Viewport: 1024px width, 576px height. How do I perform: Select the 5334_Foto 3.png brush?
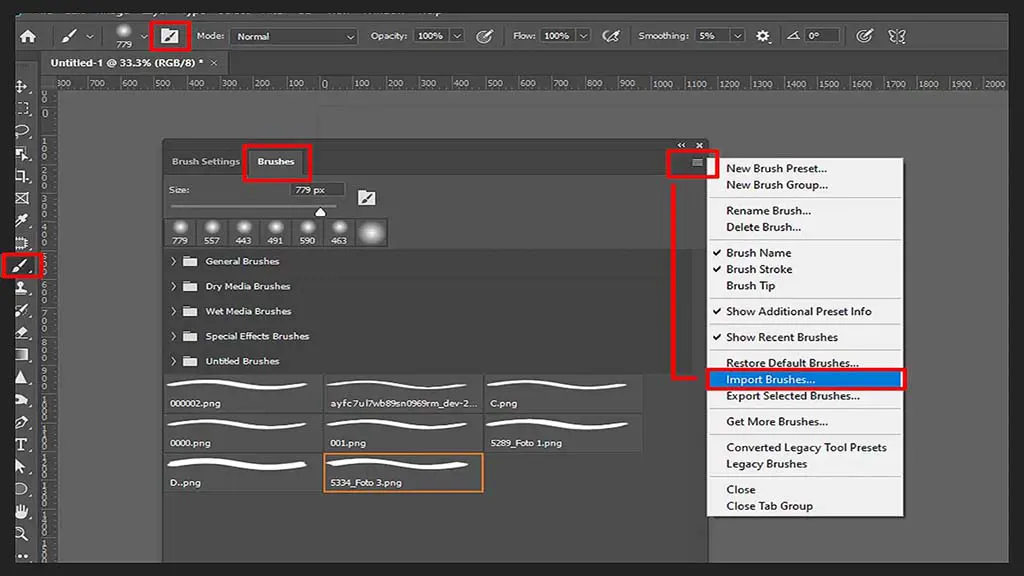point(404,473)
